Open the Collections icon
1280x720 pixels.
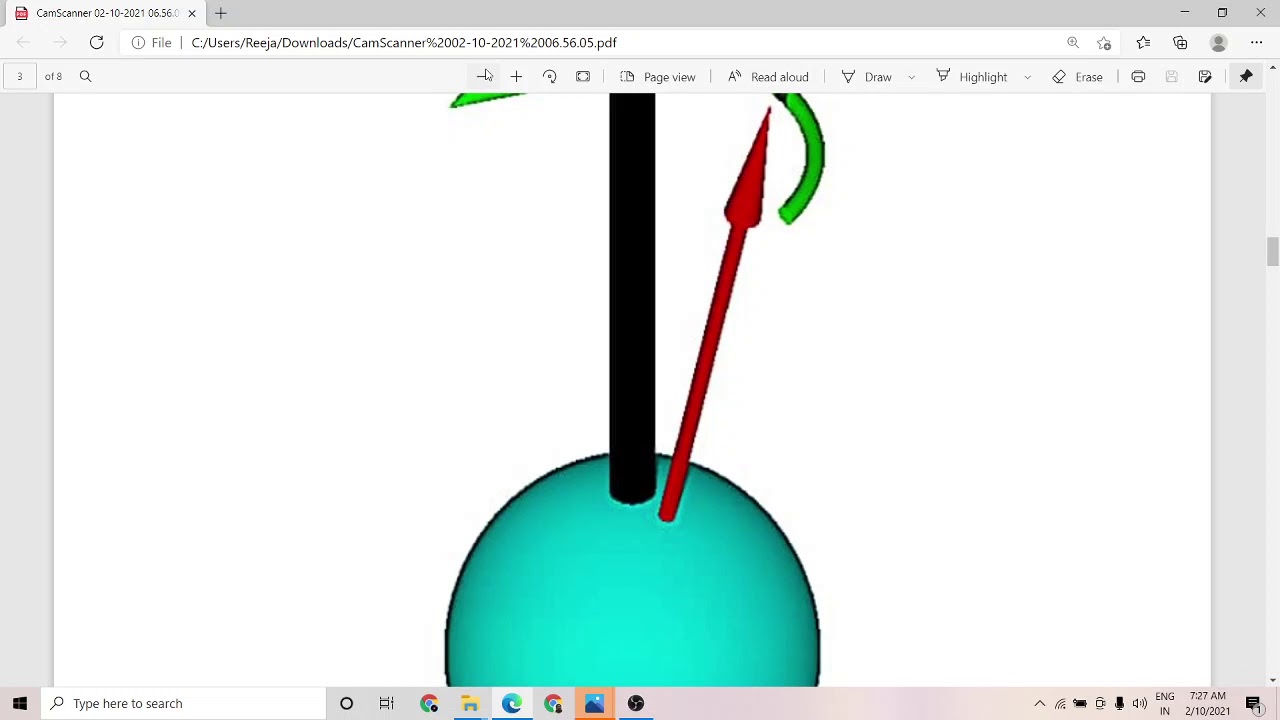[x=1180, y=42]
